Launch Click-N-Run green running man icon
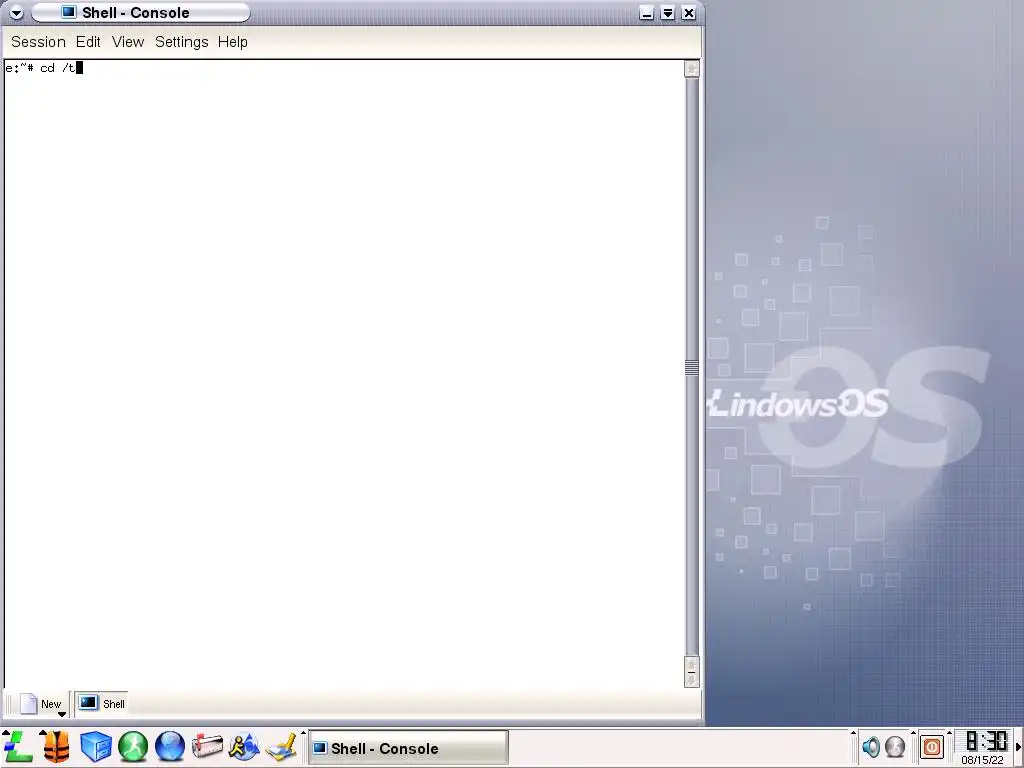 tap(133, 746)
